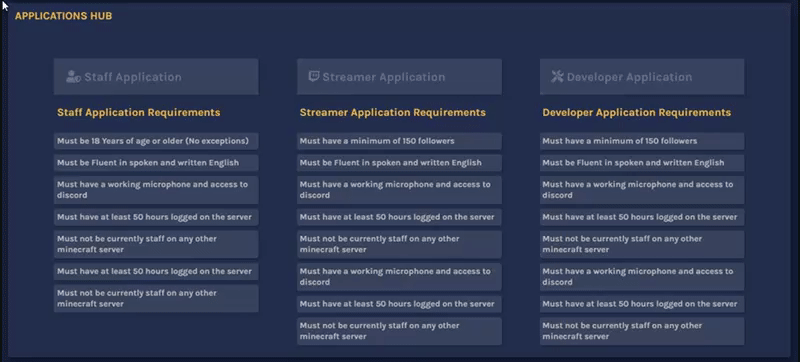Click the Twitch icon beside Streamer Application
The image size is (800, 362).
(314, 76)
